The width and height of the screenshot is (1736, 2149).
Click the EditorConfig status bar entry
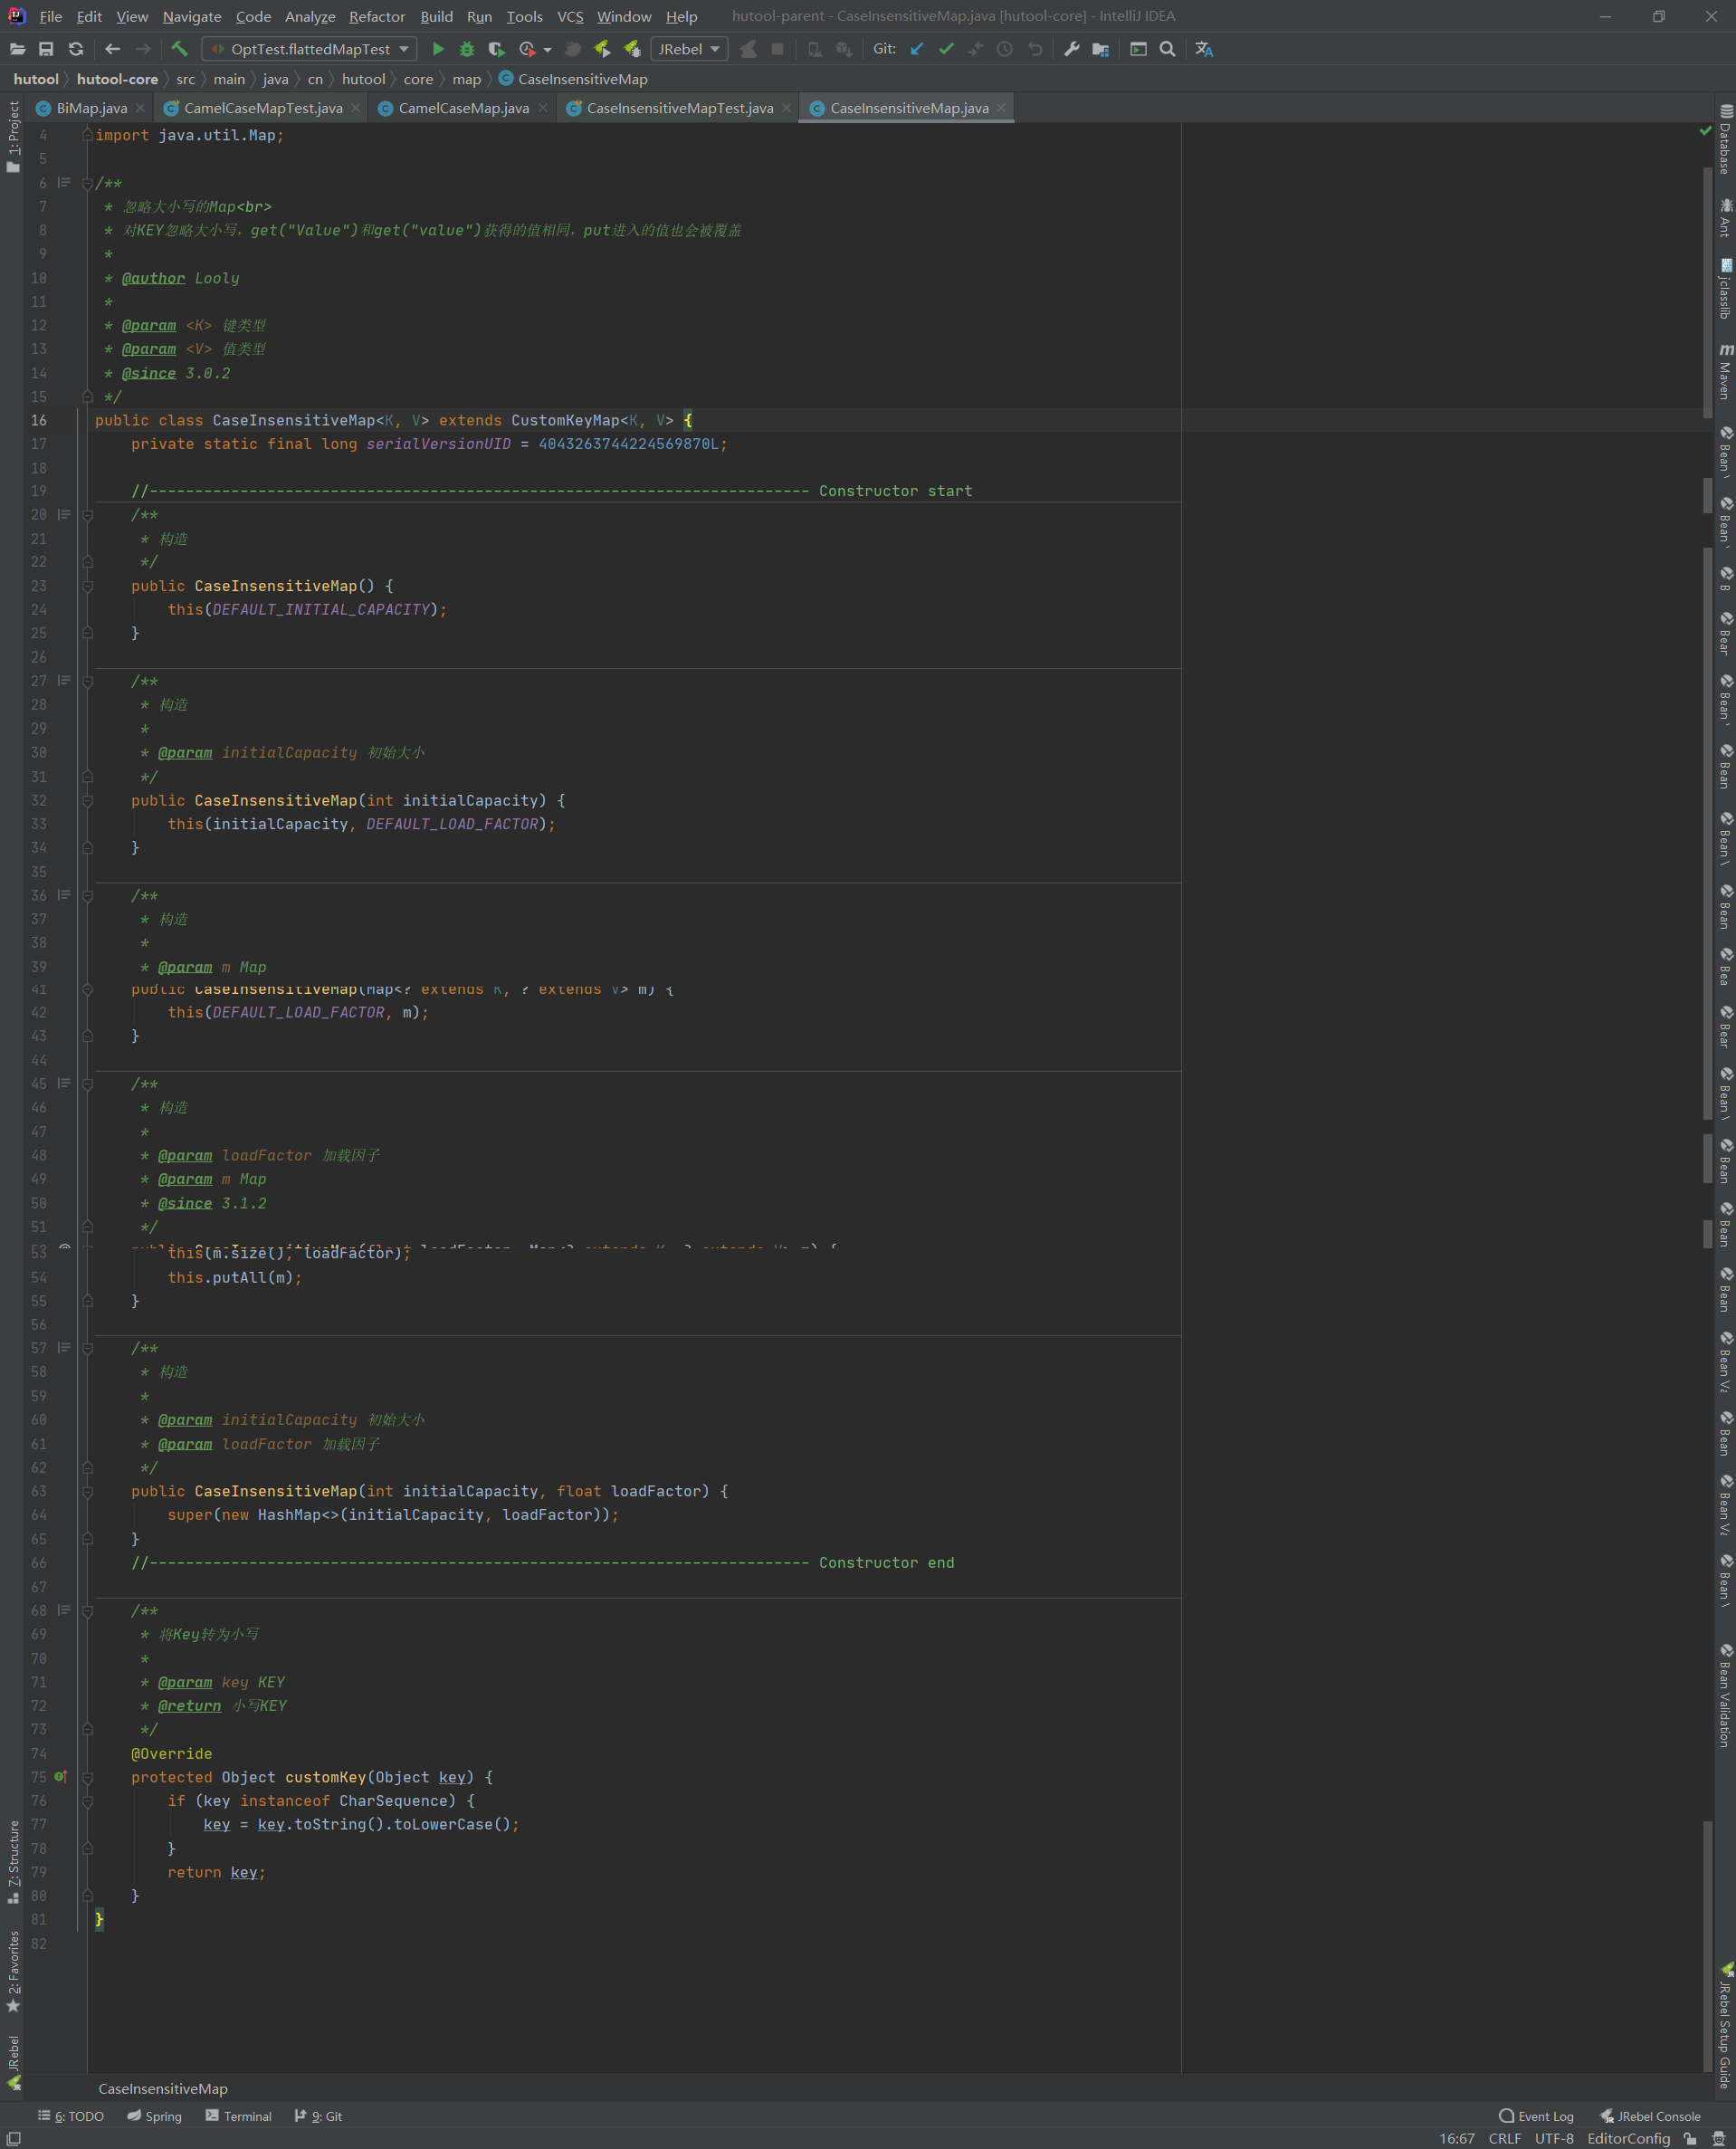tap(1628, 2138)
